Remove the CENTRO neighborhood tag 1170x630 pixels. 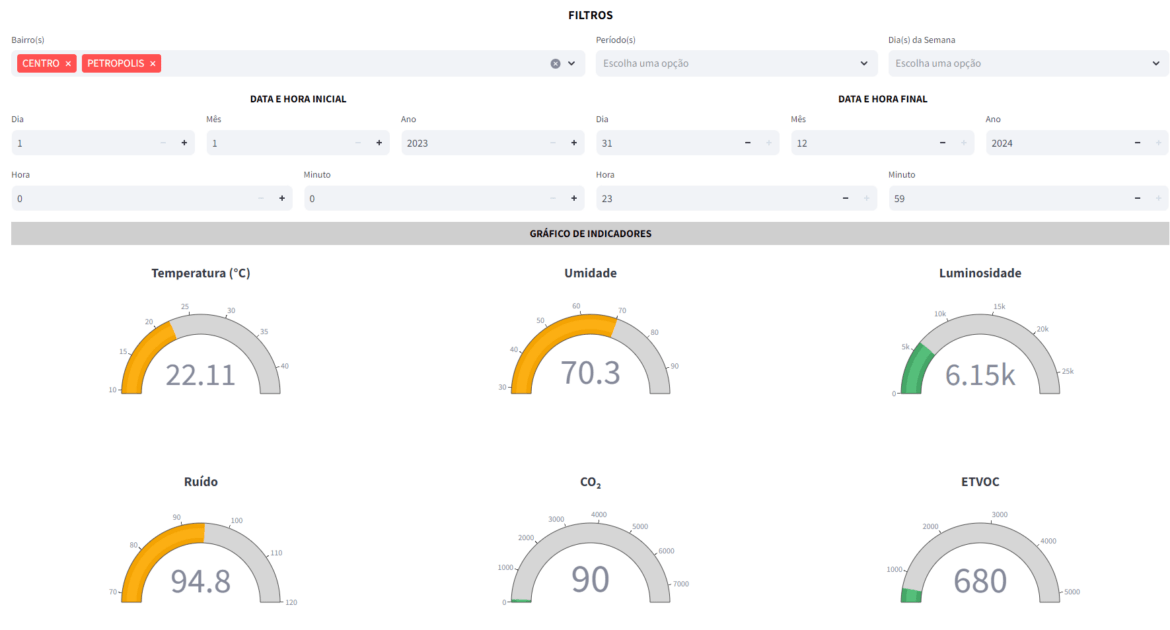pyautogui.click(x=68, y=64)
